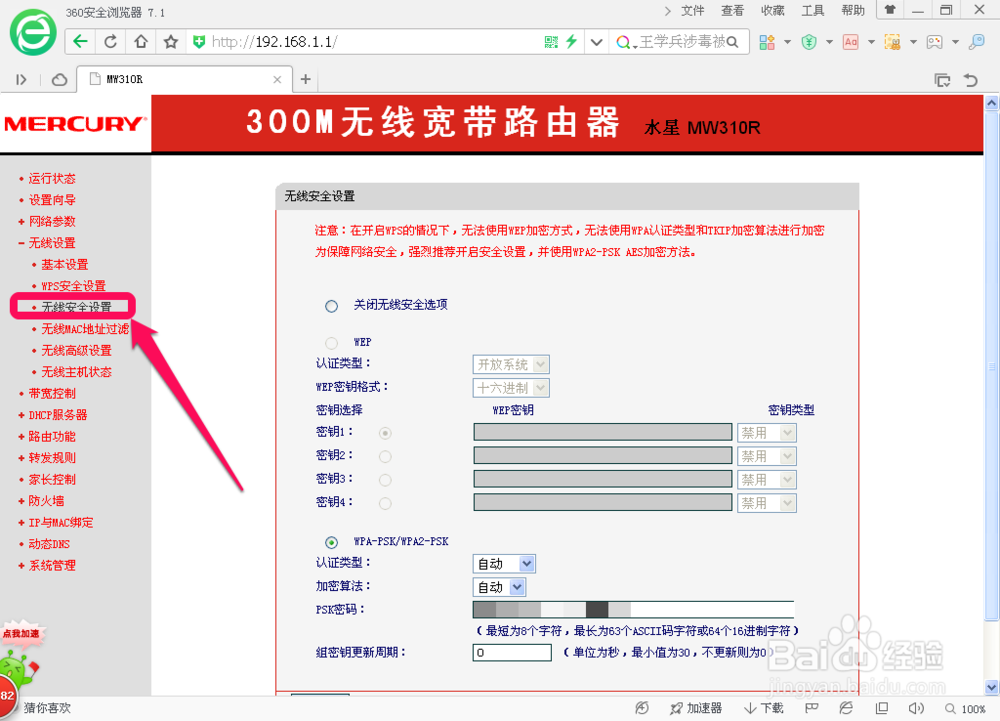Click 加速器 in status bar
The width and height of the screenshot is (1000, 721).
[696, 708]
